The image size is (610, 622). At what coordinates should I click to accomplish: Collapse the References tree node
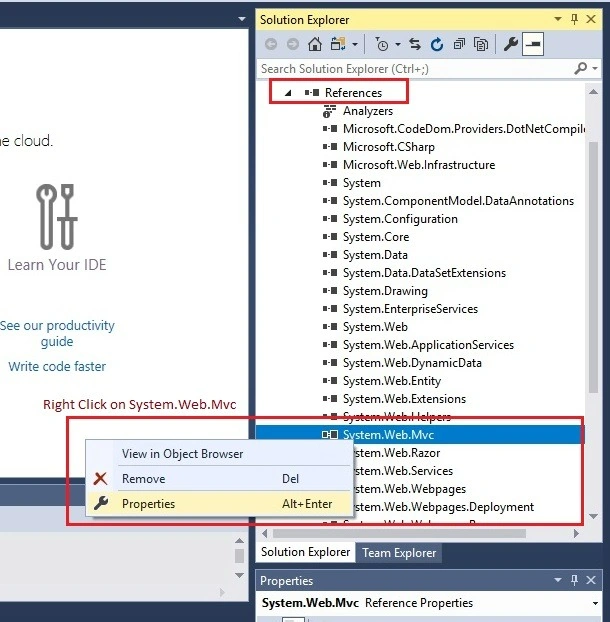[288, 93]
